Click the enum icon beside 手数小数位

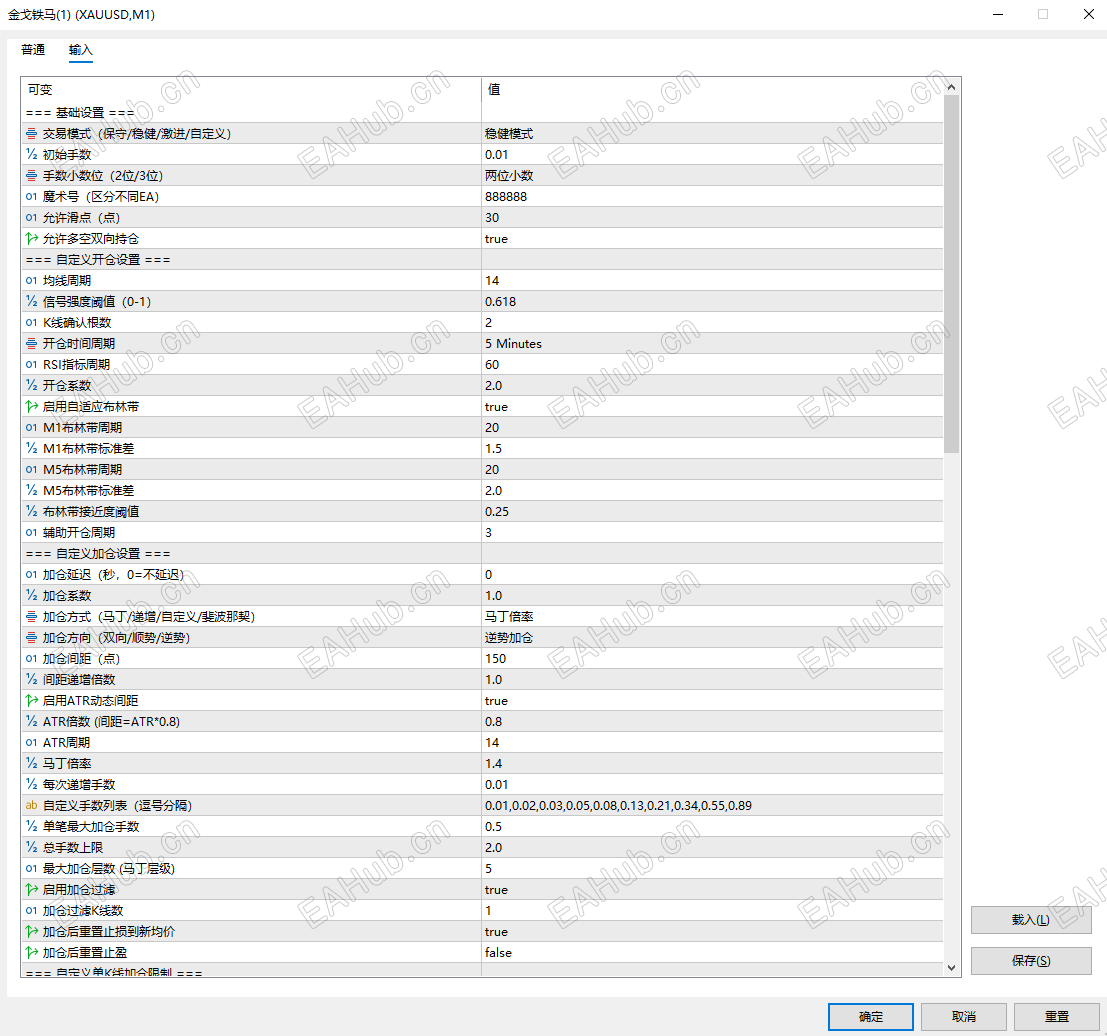(x=31, y=175)
